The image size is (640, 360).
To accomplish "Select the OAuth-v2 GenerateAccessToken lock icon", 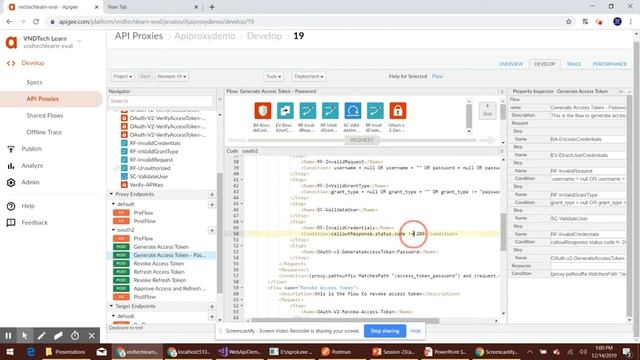I will [x=398, y=111].
